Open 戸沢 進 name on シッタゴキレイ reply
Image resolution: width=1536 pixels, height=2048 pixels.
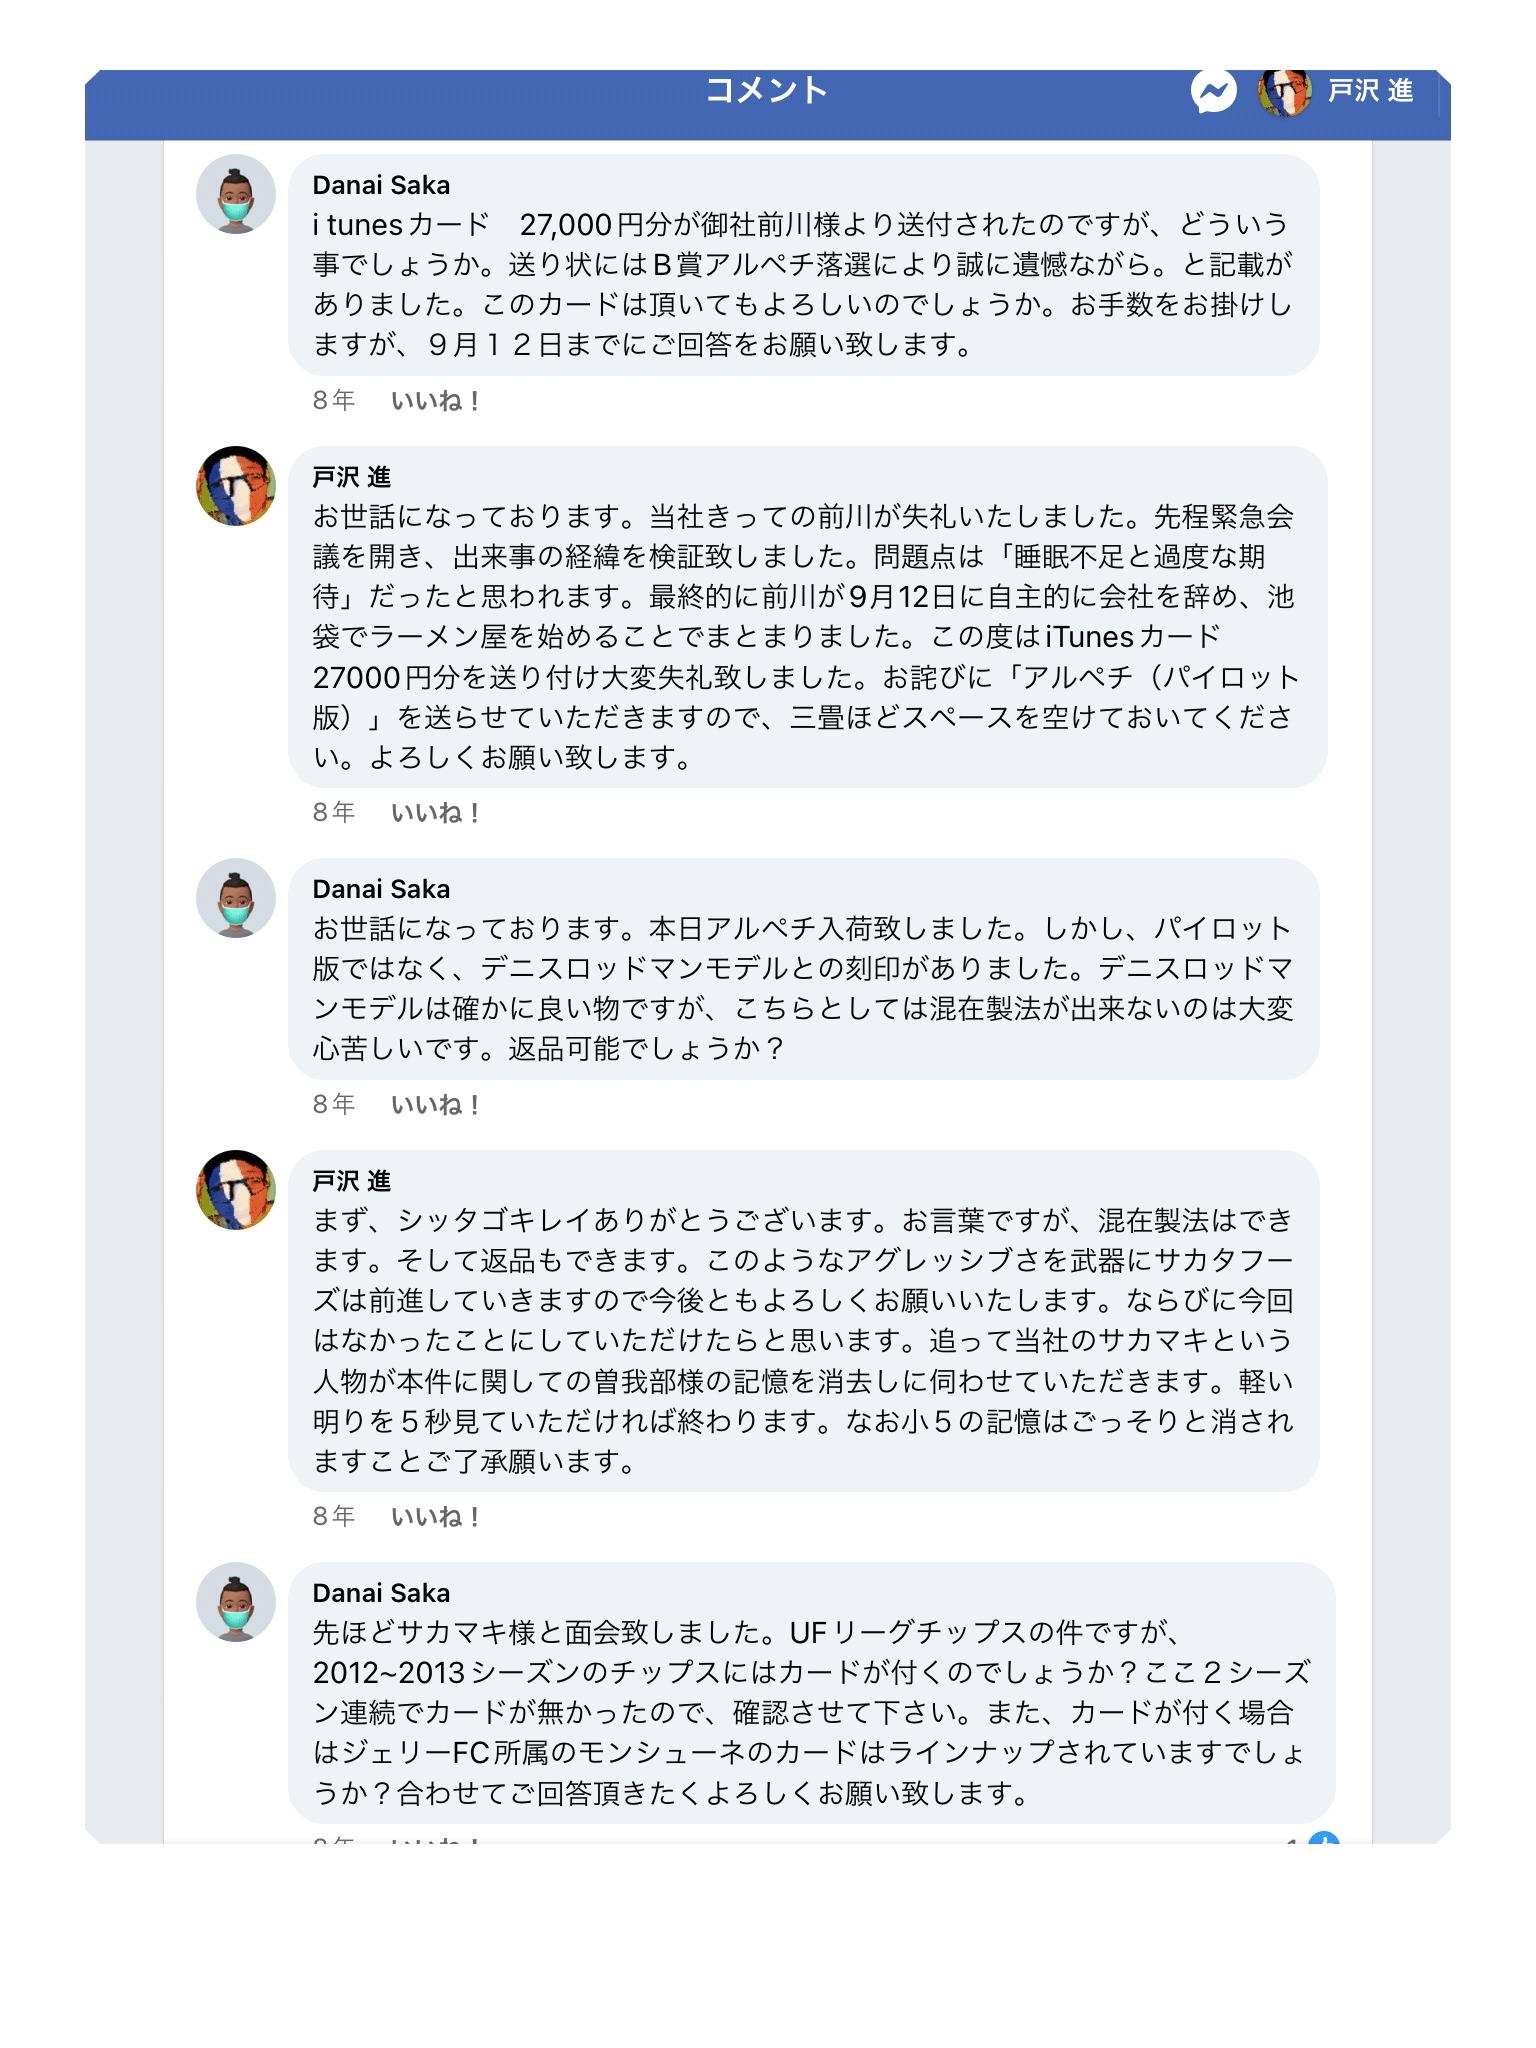pos(351,1181)
